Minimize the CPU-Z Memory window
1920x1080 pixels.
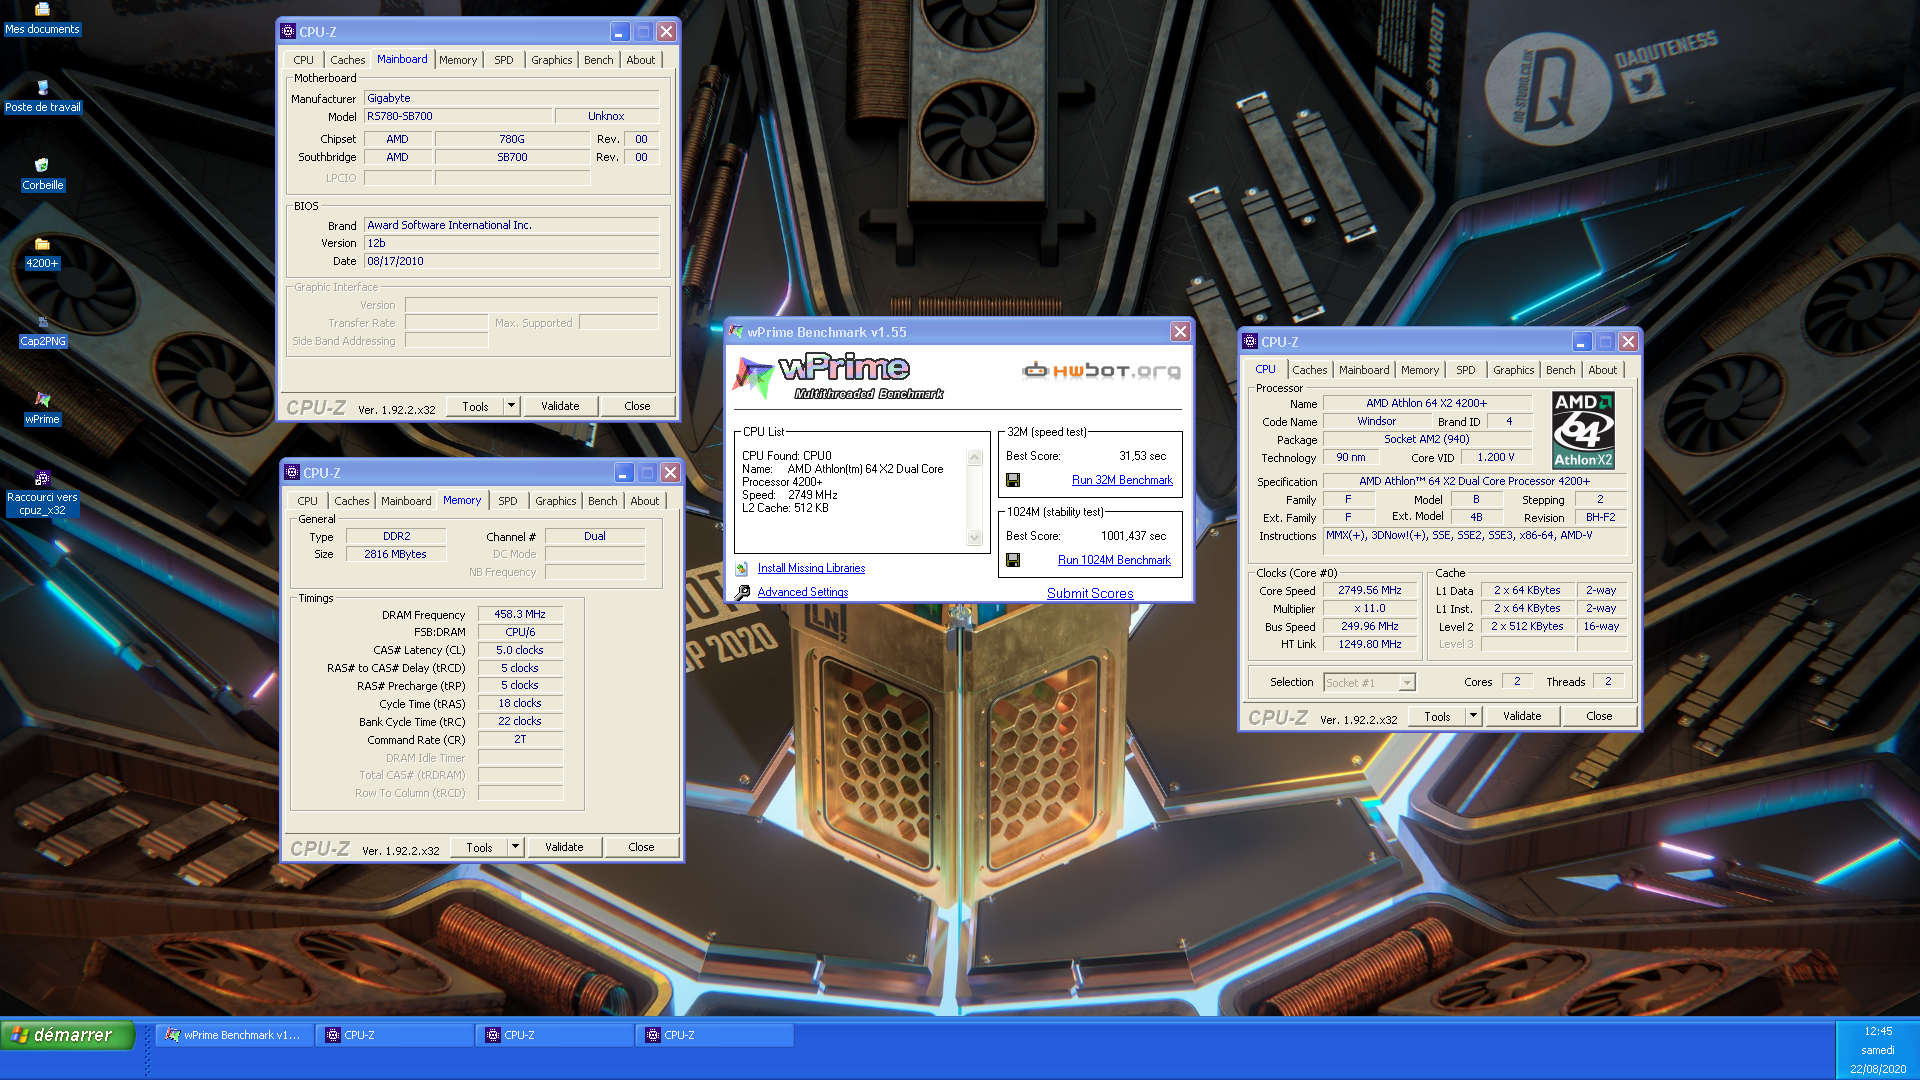coord(623,473)
